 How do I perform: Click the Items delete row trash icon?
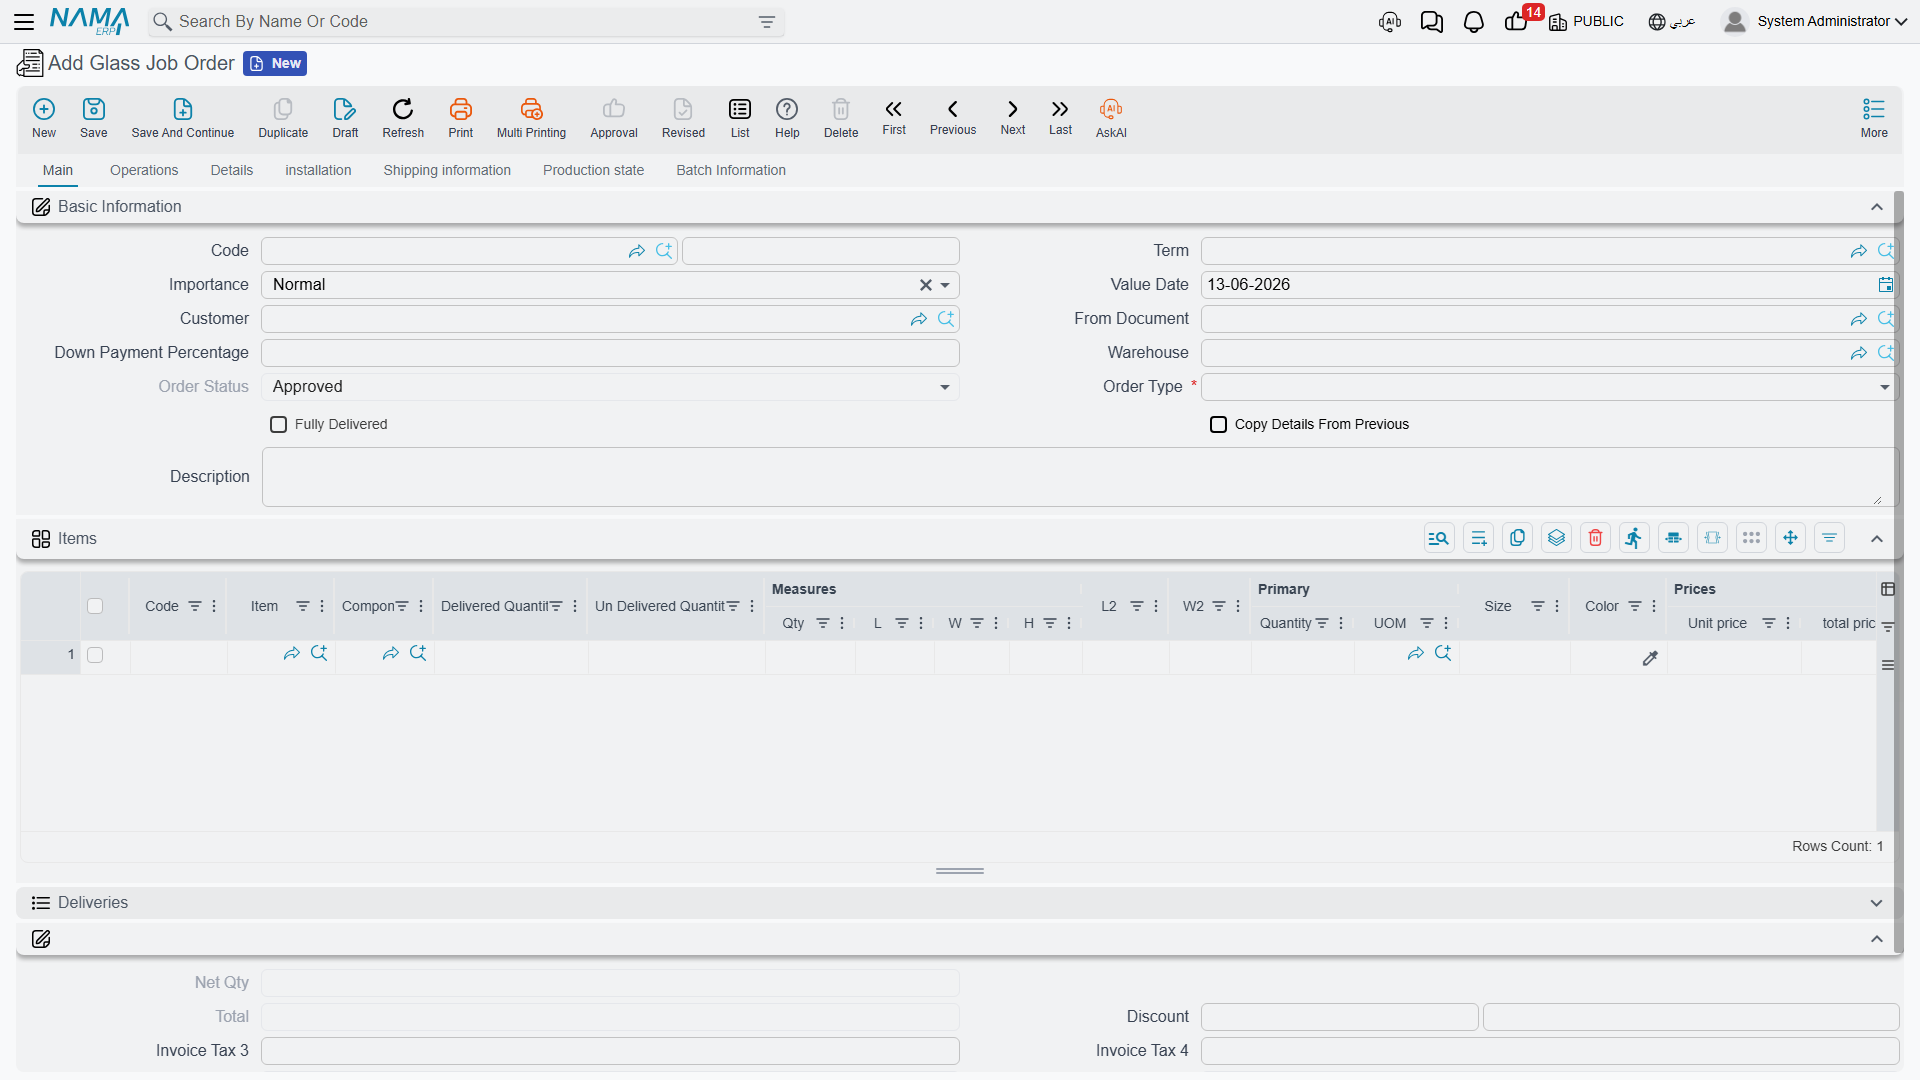pos(1595,538)
